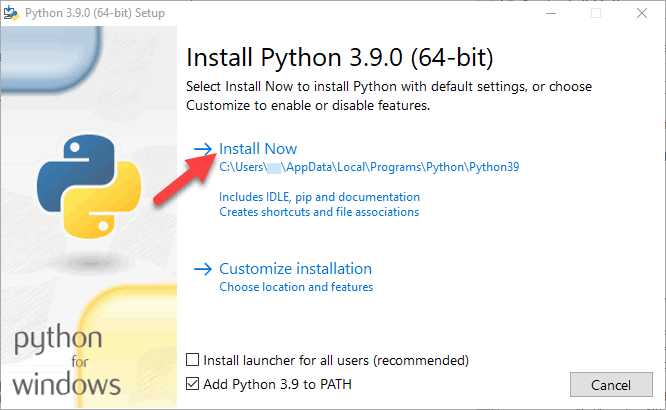The width and height of the screenshot is (666, 410).
Task: Click 'Install launcher for all users (recommended)' text
Action: [336, 360]
